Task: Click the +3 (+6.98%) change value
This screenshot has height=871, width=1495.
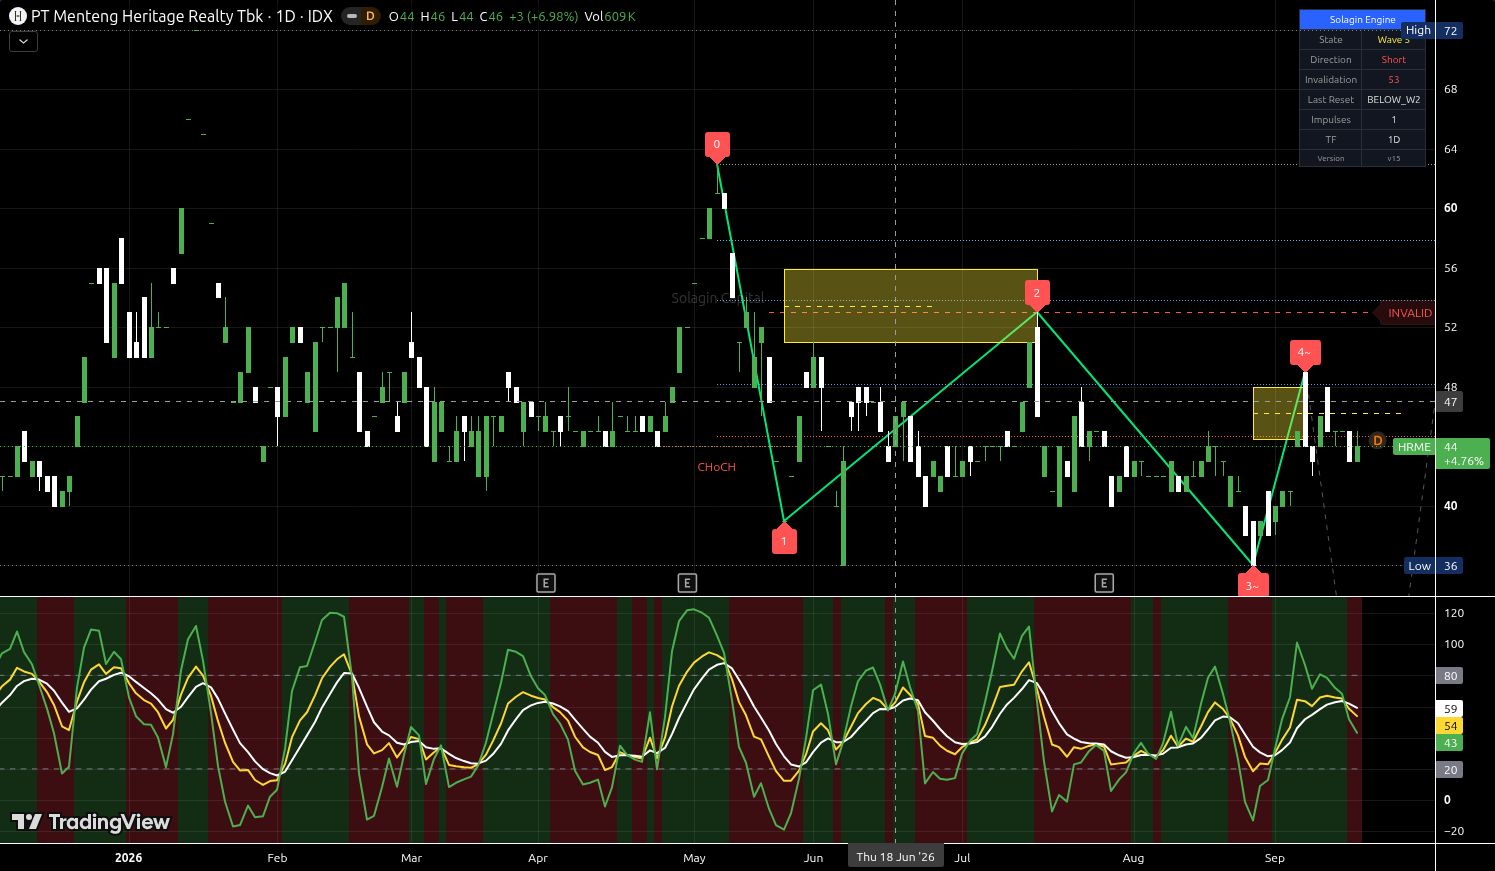Action: [x=543, y=16]
